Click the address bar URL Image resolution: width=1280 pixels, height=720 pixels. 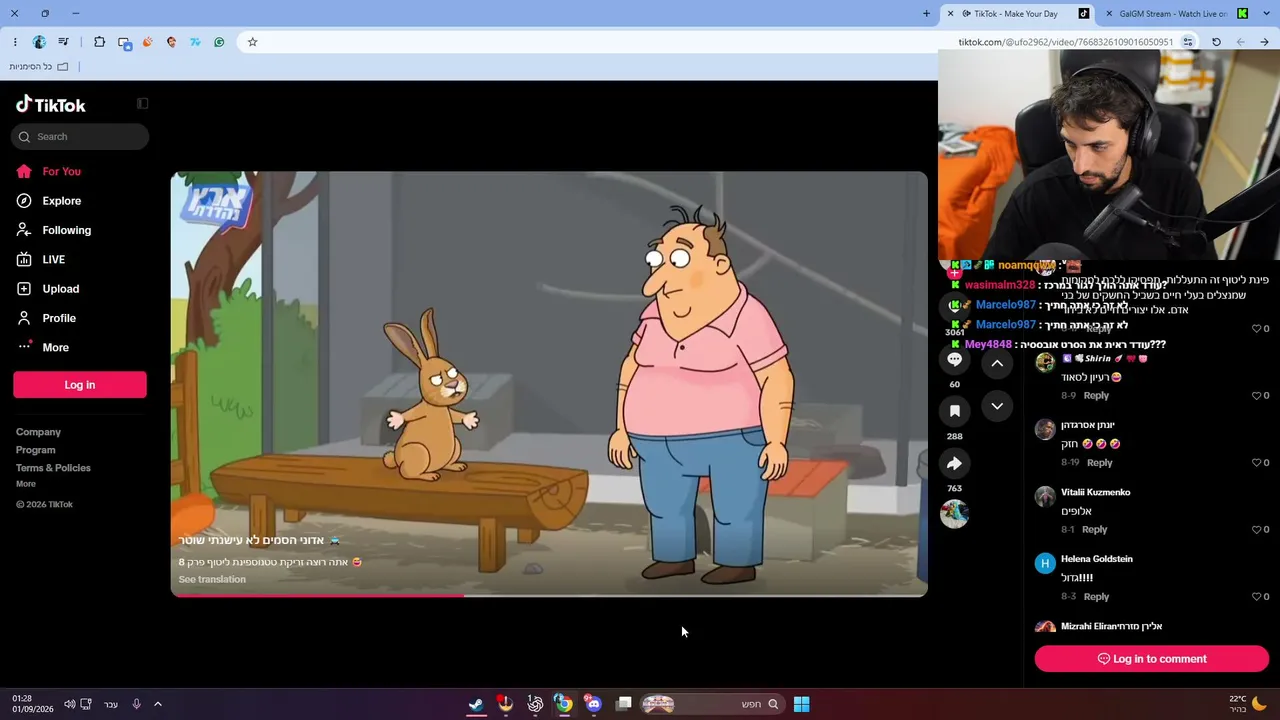1065,42
